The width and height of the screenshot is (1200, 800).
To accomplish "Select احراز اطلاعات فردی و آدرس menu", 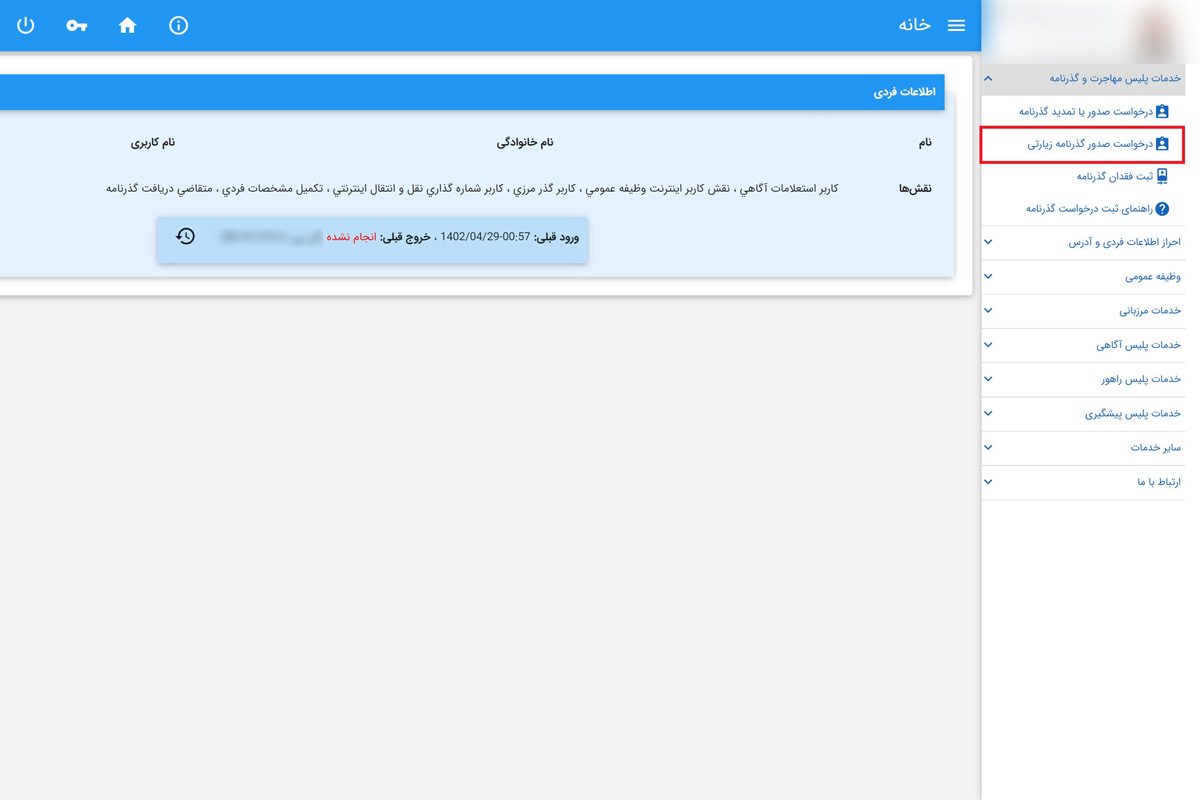I will pos(1124,242).
